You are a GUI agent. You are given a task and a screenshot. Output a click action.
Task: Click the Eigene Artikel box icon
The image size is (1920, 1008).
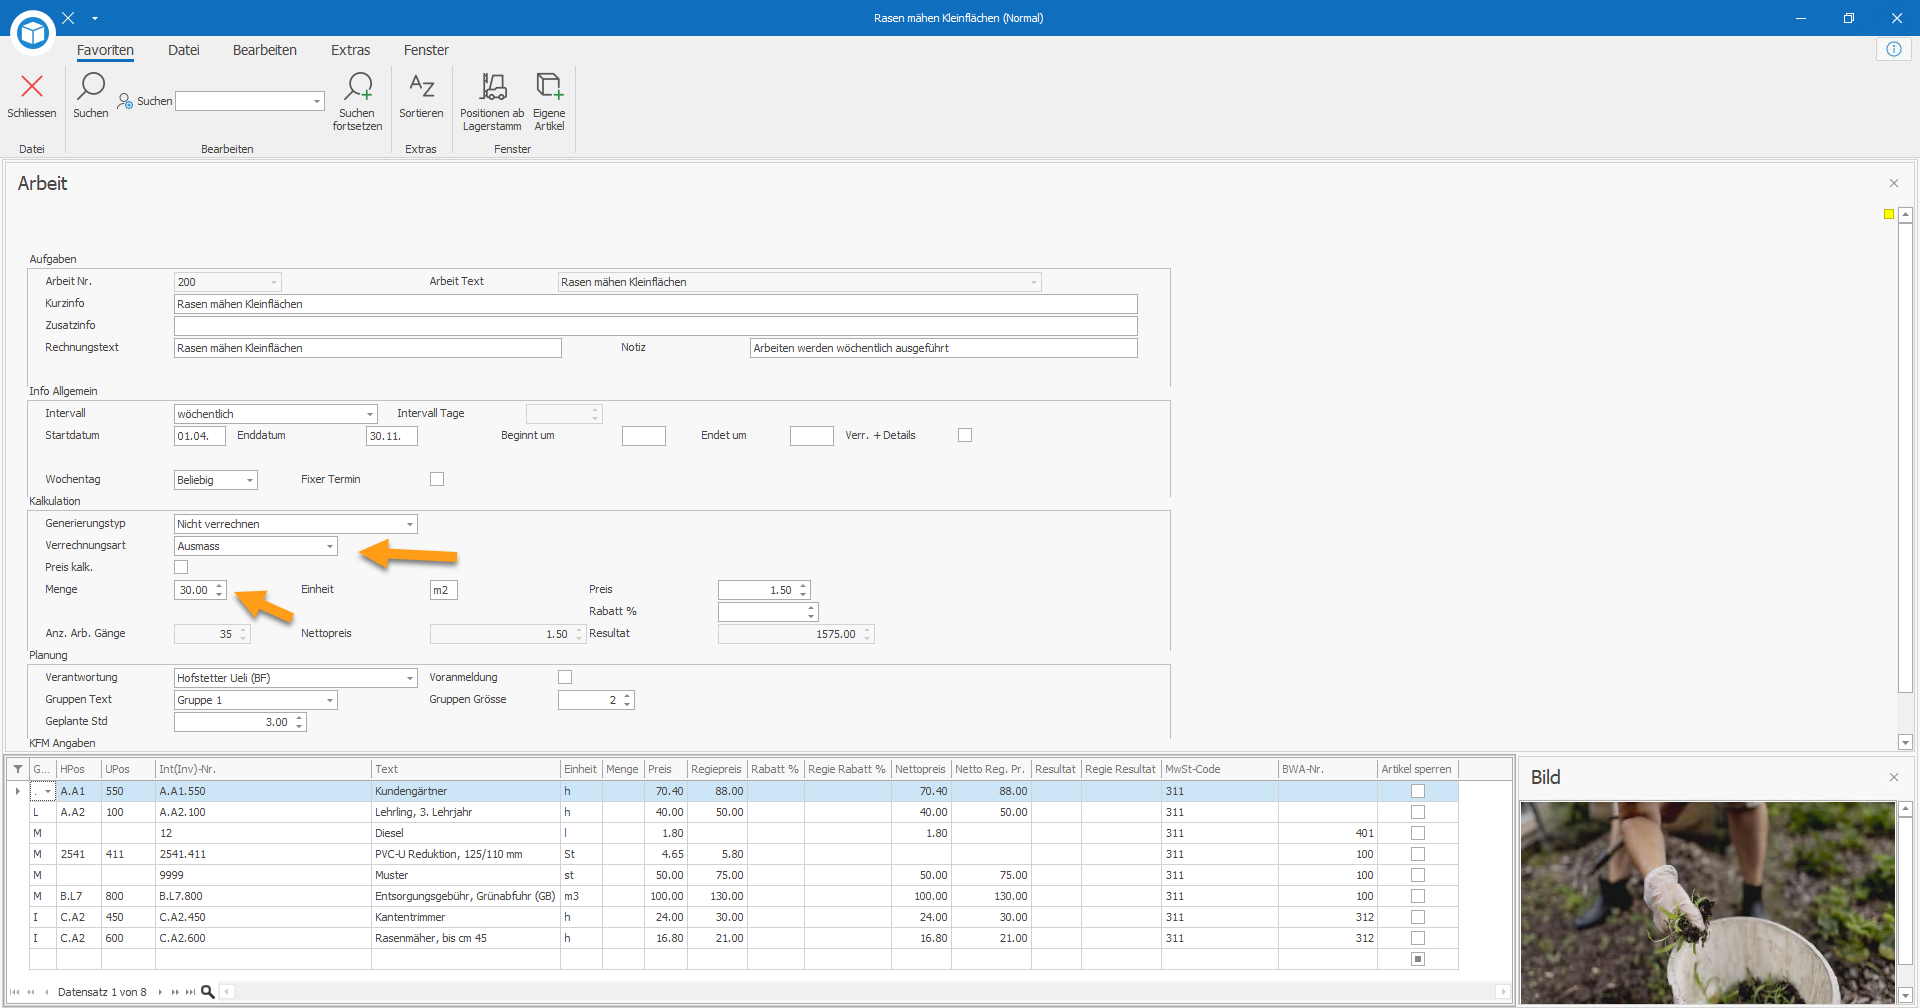[549, 87]
